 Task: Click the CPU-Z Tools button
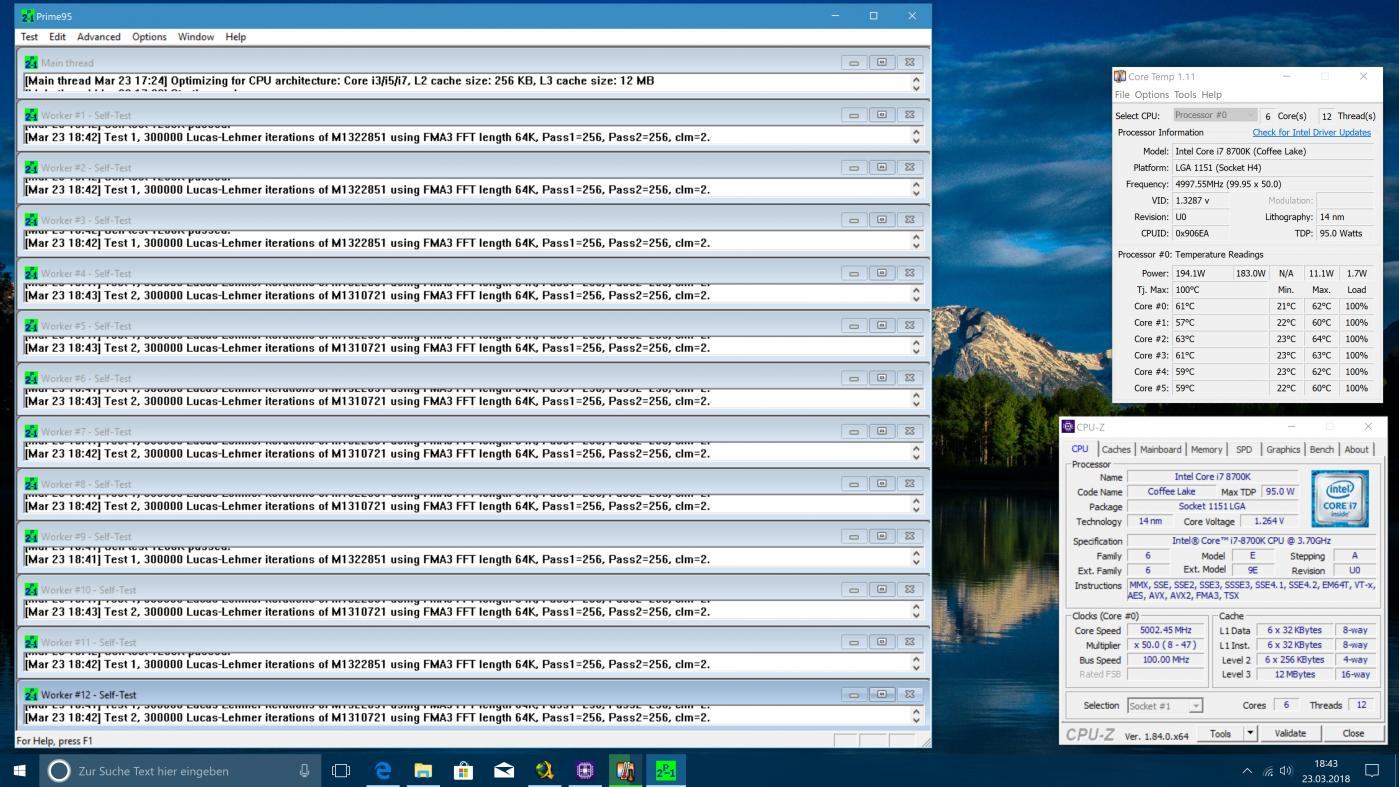tap(1220, 733)
